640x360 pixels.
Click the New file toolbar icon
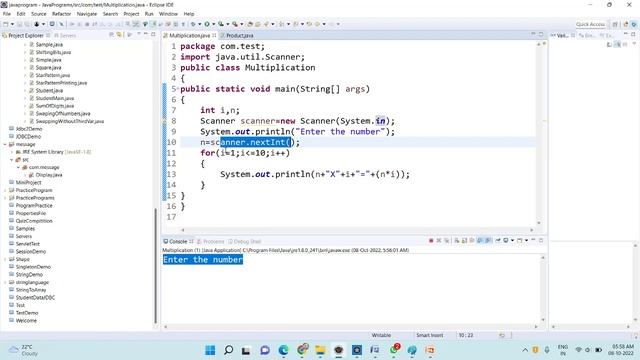[x=6, y=24]
